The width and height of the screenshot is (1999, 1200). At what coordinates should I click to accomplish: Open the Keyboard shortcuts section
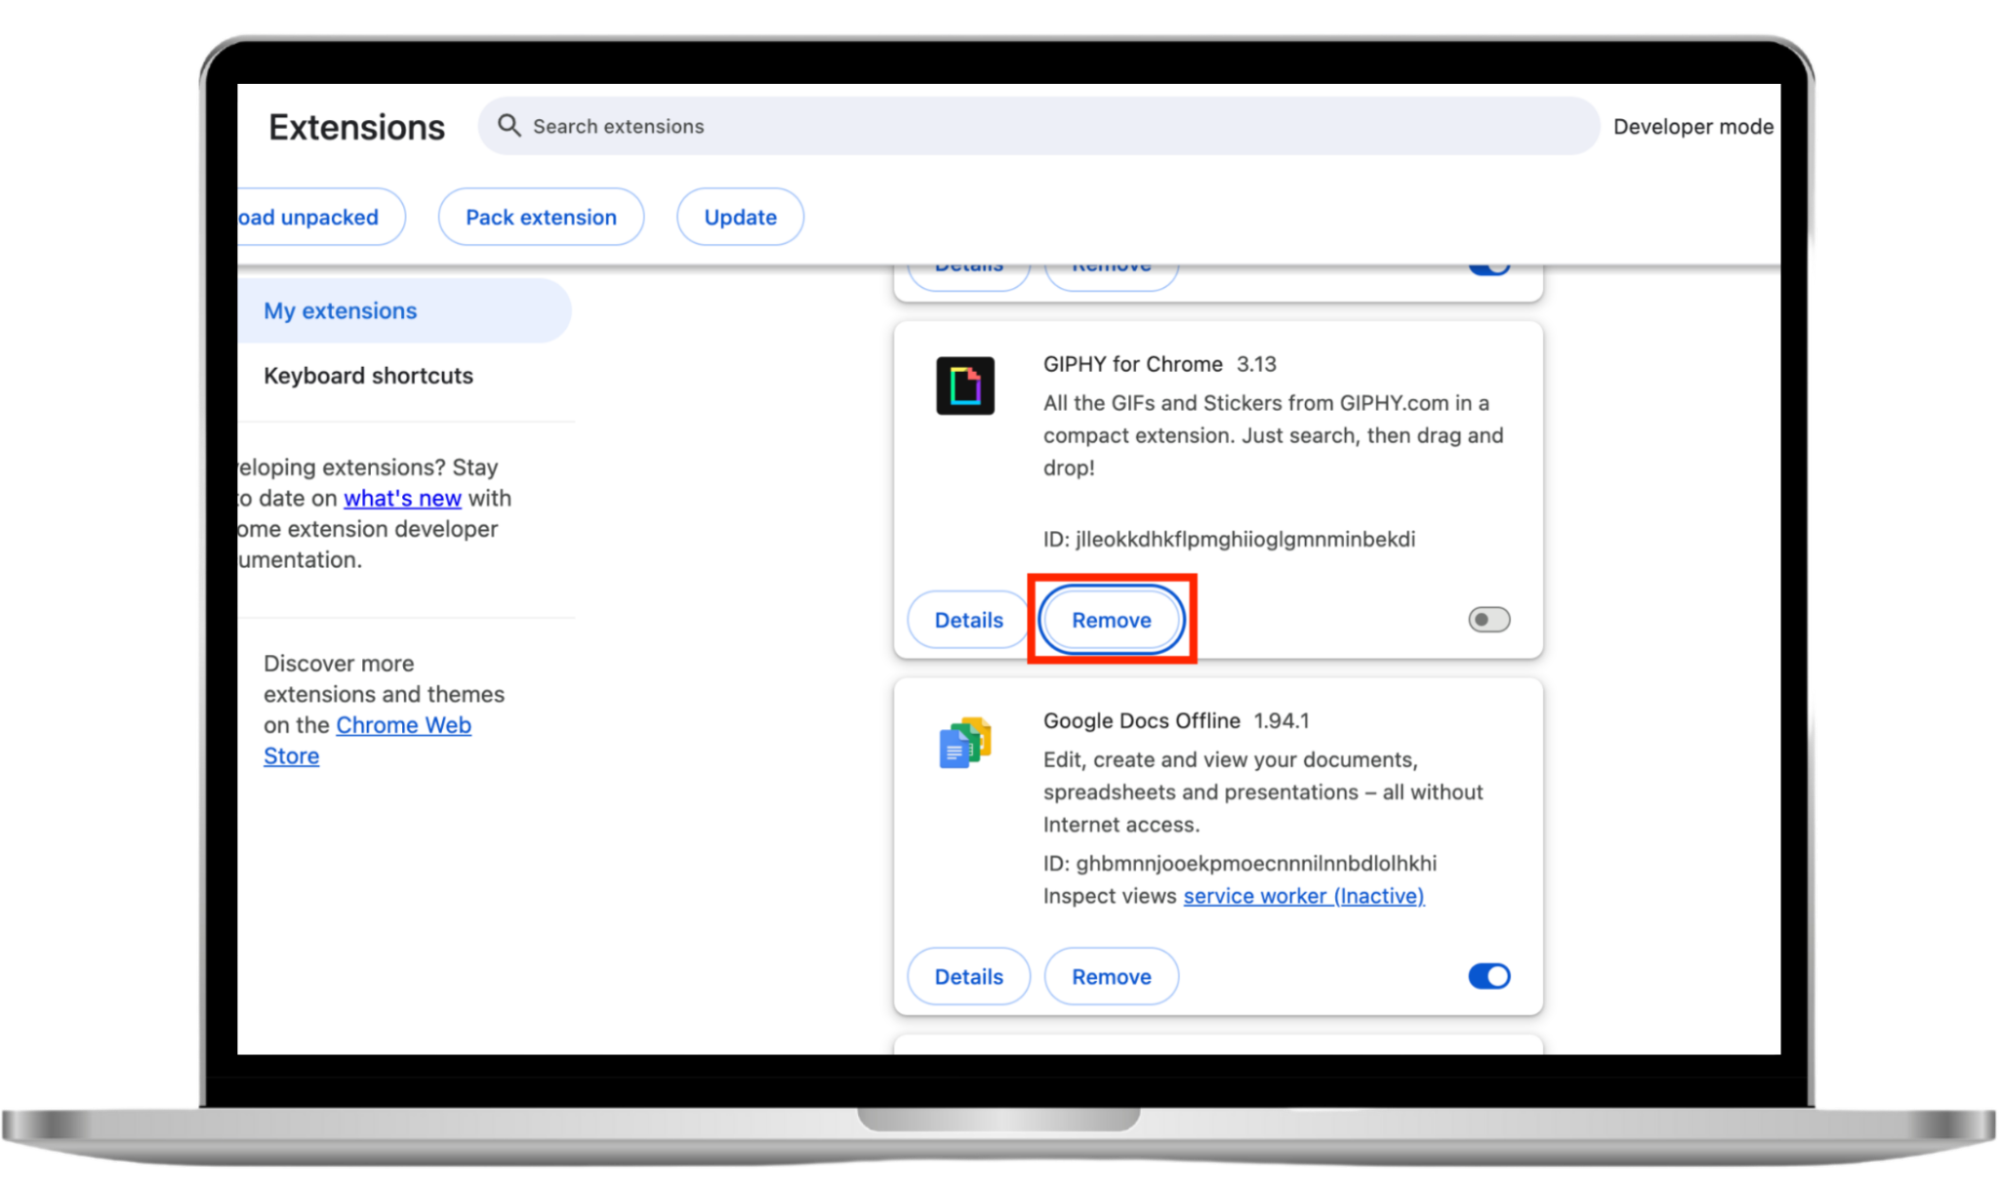coord(368,376)
